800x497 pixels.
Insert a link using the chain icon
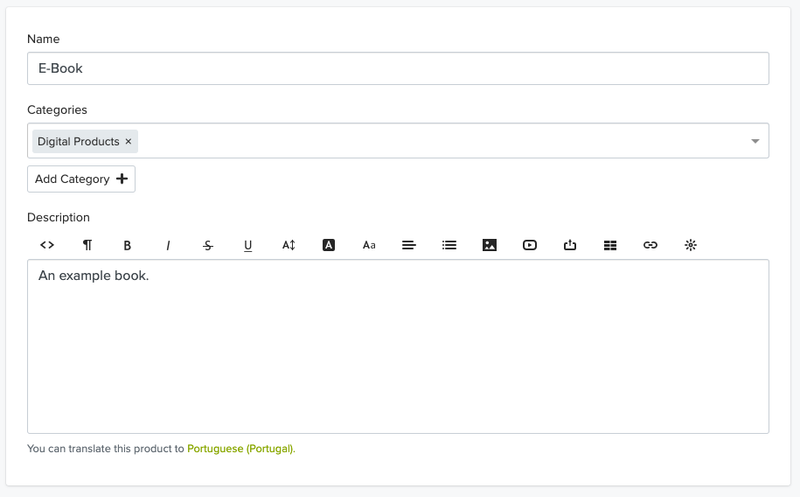[x=650, y=245]
